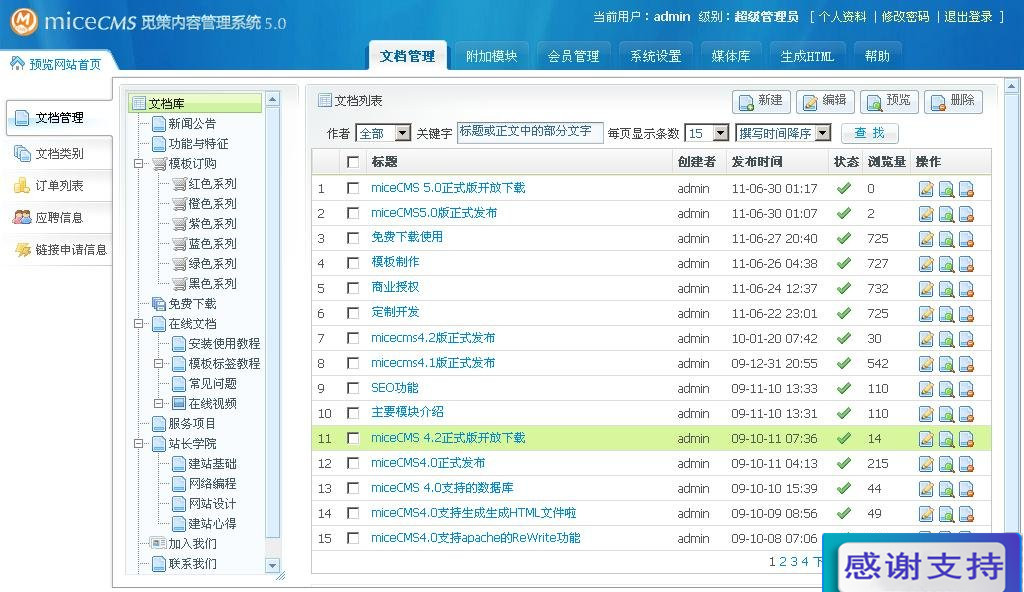Image resolution: width=1024 pixels, height=592 pixels.
Task: Click preview icon for miceCMS5.0版正式发布 row
Action: click(x=946, y=214)
